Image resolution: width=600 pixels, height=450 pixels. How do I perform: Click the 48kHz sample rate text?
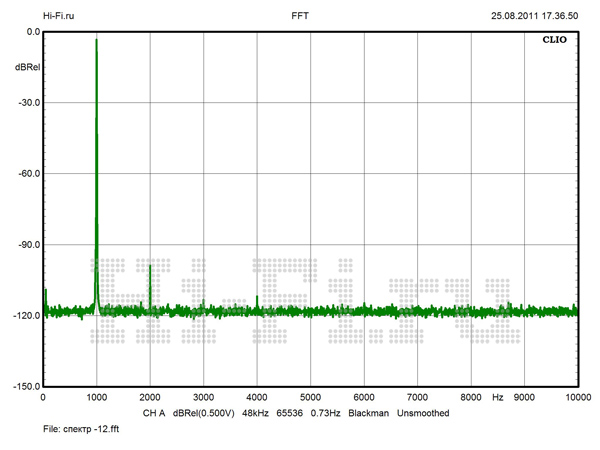click(x=258, y=413)
